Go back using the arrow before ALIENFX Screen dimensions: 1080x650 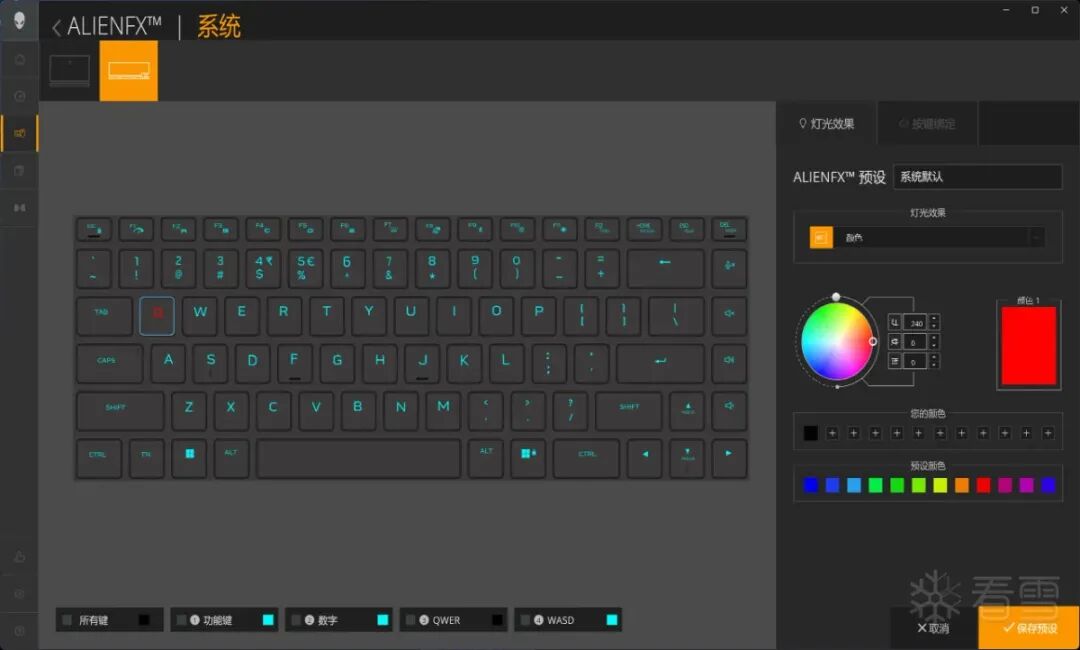click(56, 28)
